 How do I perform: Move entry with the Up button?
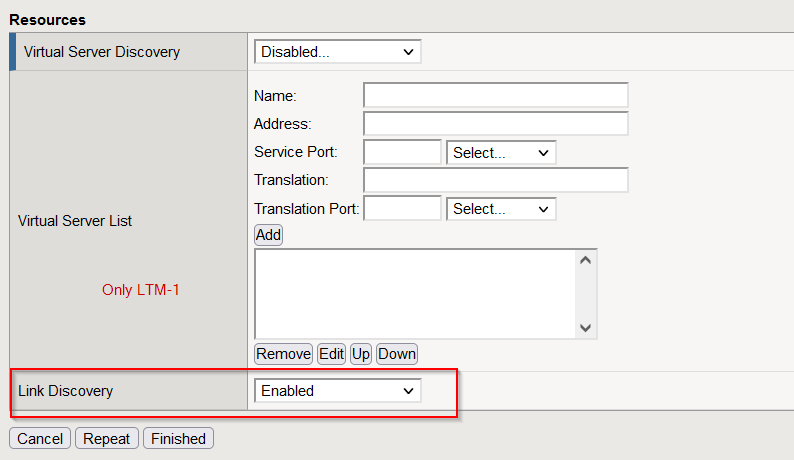361,354
